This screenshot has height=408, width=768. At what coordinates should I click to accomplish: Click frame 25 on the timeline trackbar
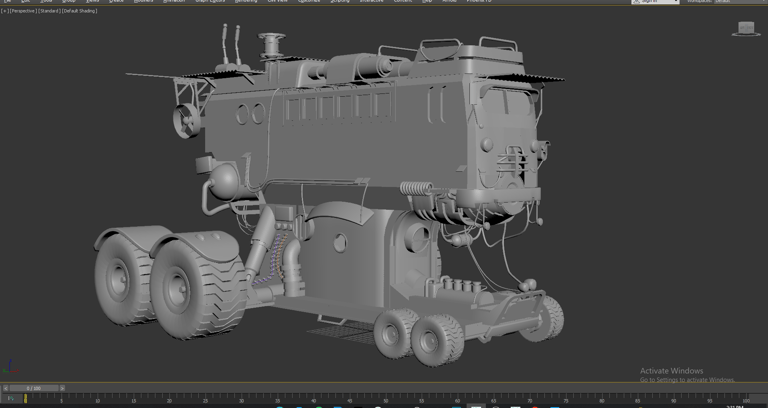(205, 398)
